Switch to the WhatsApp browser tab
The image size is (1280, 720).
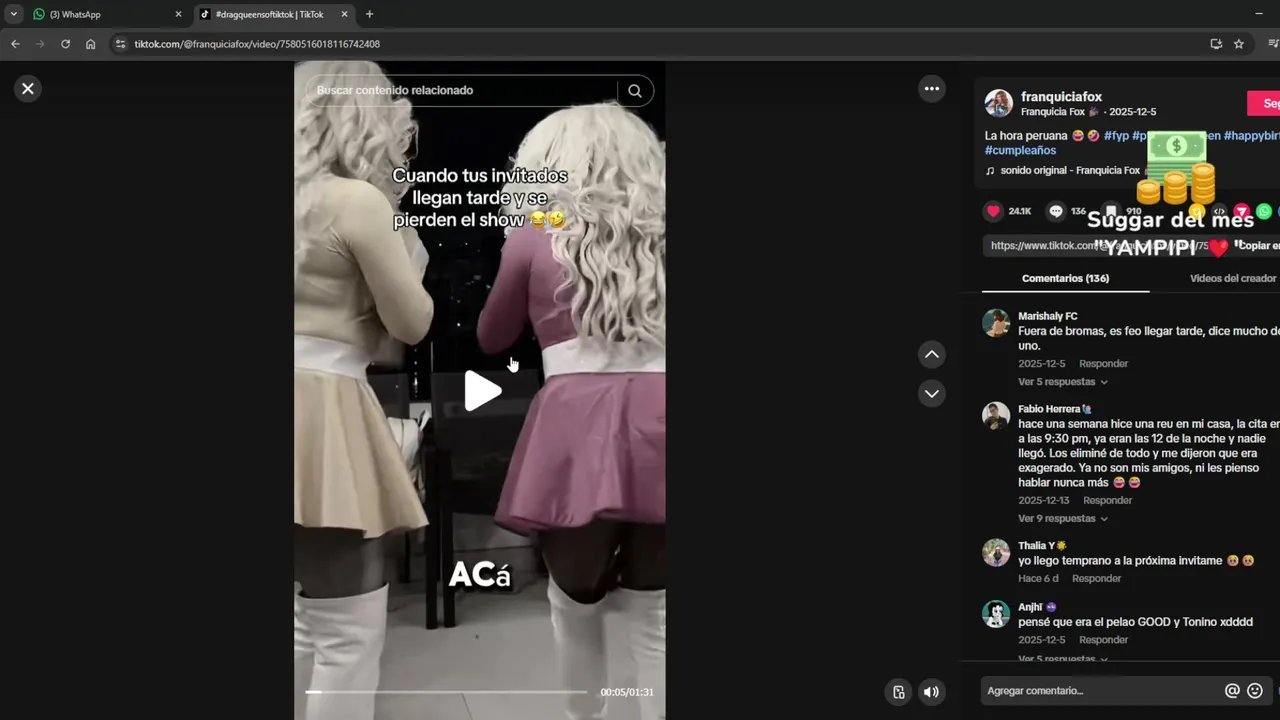click(x=108, y=14)
